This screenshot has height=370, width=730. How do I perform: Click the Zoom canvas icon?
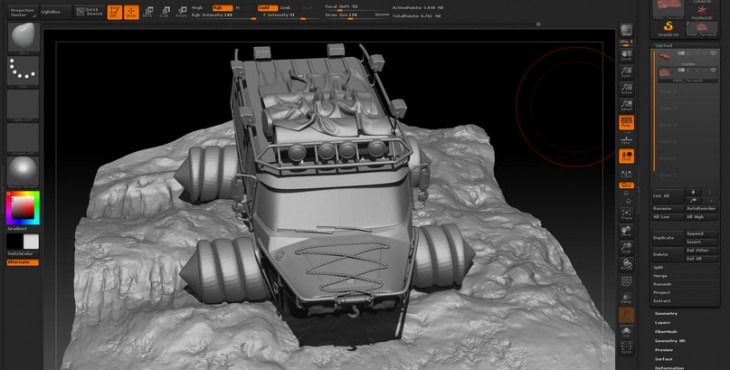[626, 72]
